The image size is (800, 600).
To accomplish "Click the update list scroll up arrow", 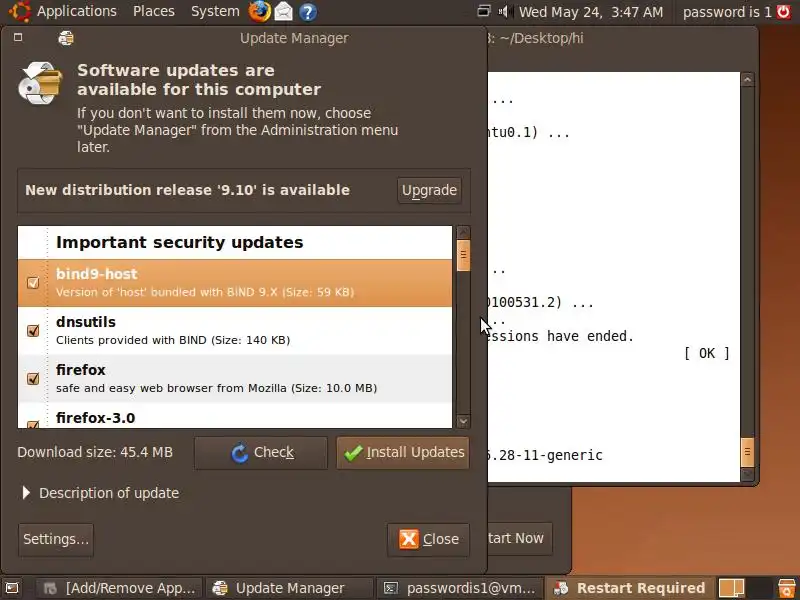I will click(x=463, y=233).
